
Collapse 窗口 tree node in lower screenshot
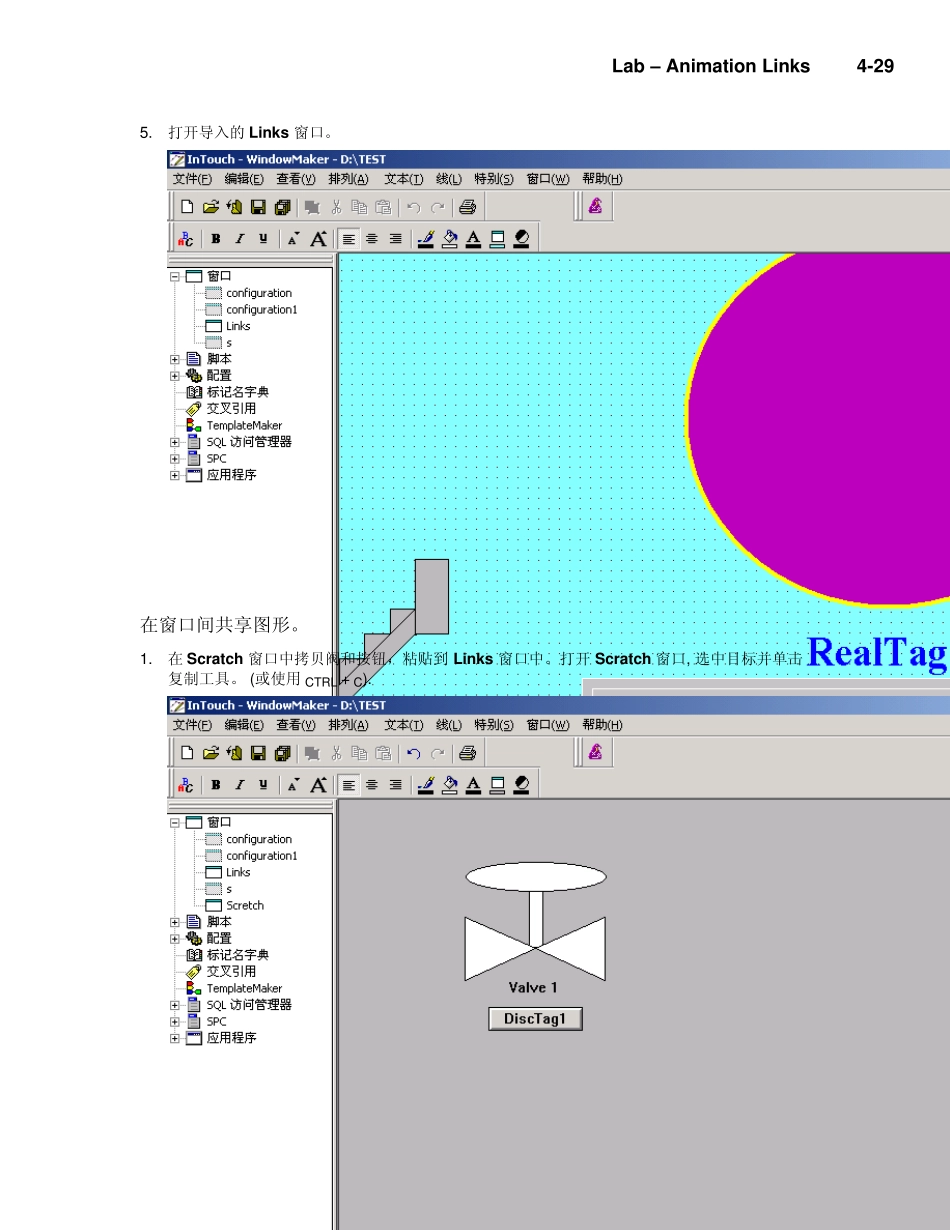pyautogui.click(x=175, y=822)
